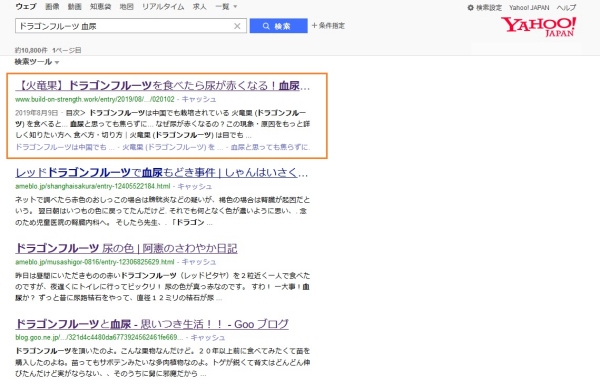
Task: Open the 【火竜果】ドラゴンフルーツ result title
Action: click(163, 85)
